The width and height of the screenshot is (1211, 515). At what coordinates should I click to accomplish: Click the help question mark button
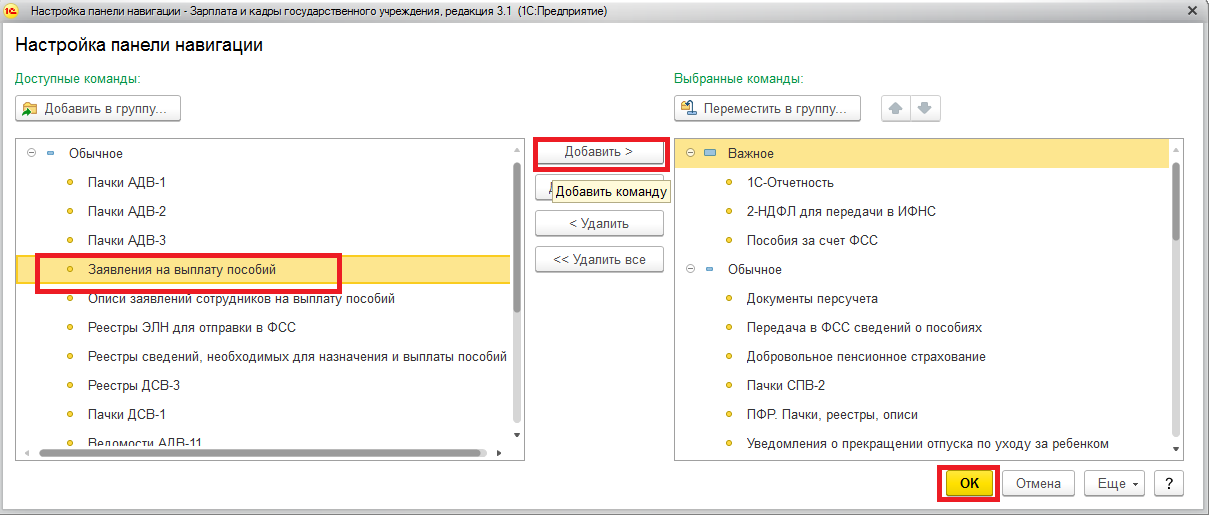coord(1169,483)
